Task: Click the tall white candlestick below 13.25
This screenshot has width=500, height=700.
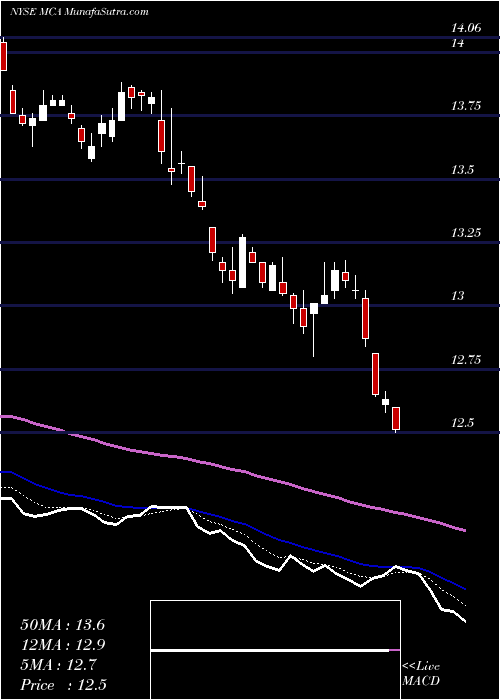Action: pos(242,262)
